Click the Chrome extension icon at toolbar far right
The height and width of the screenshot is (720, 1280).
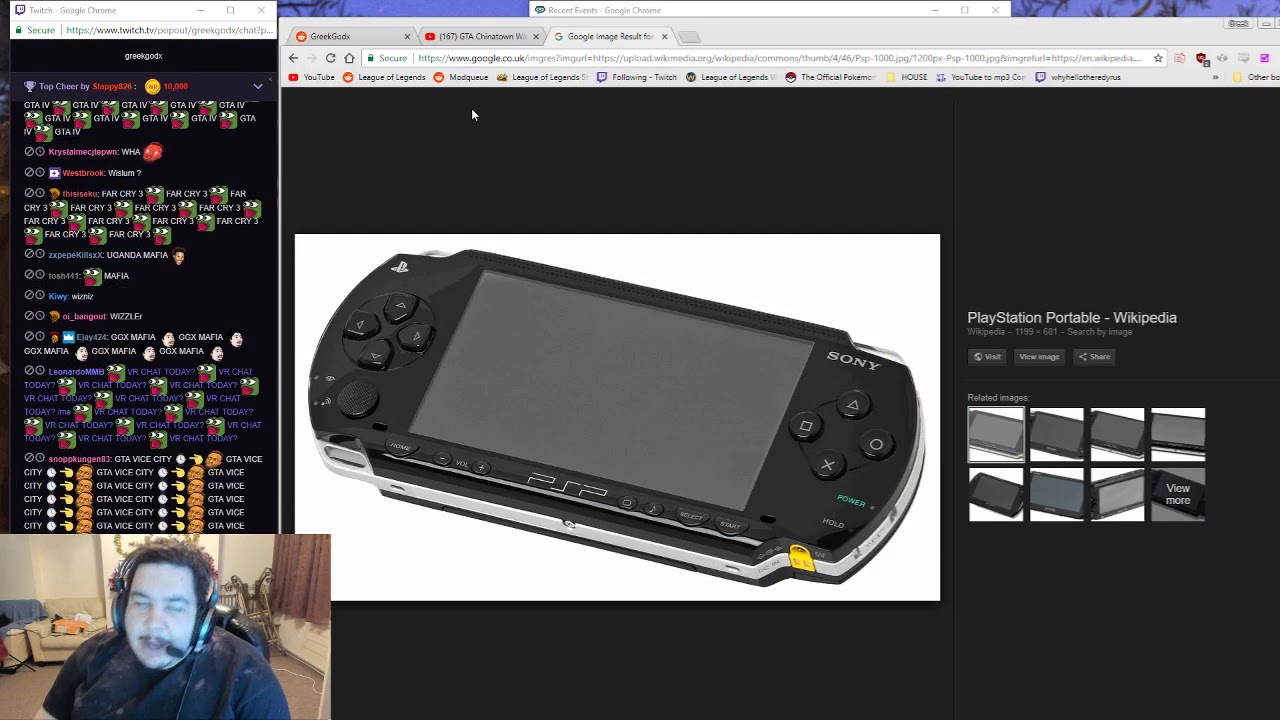coord(1264,58)
